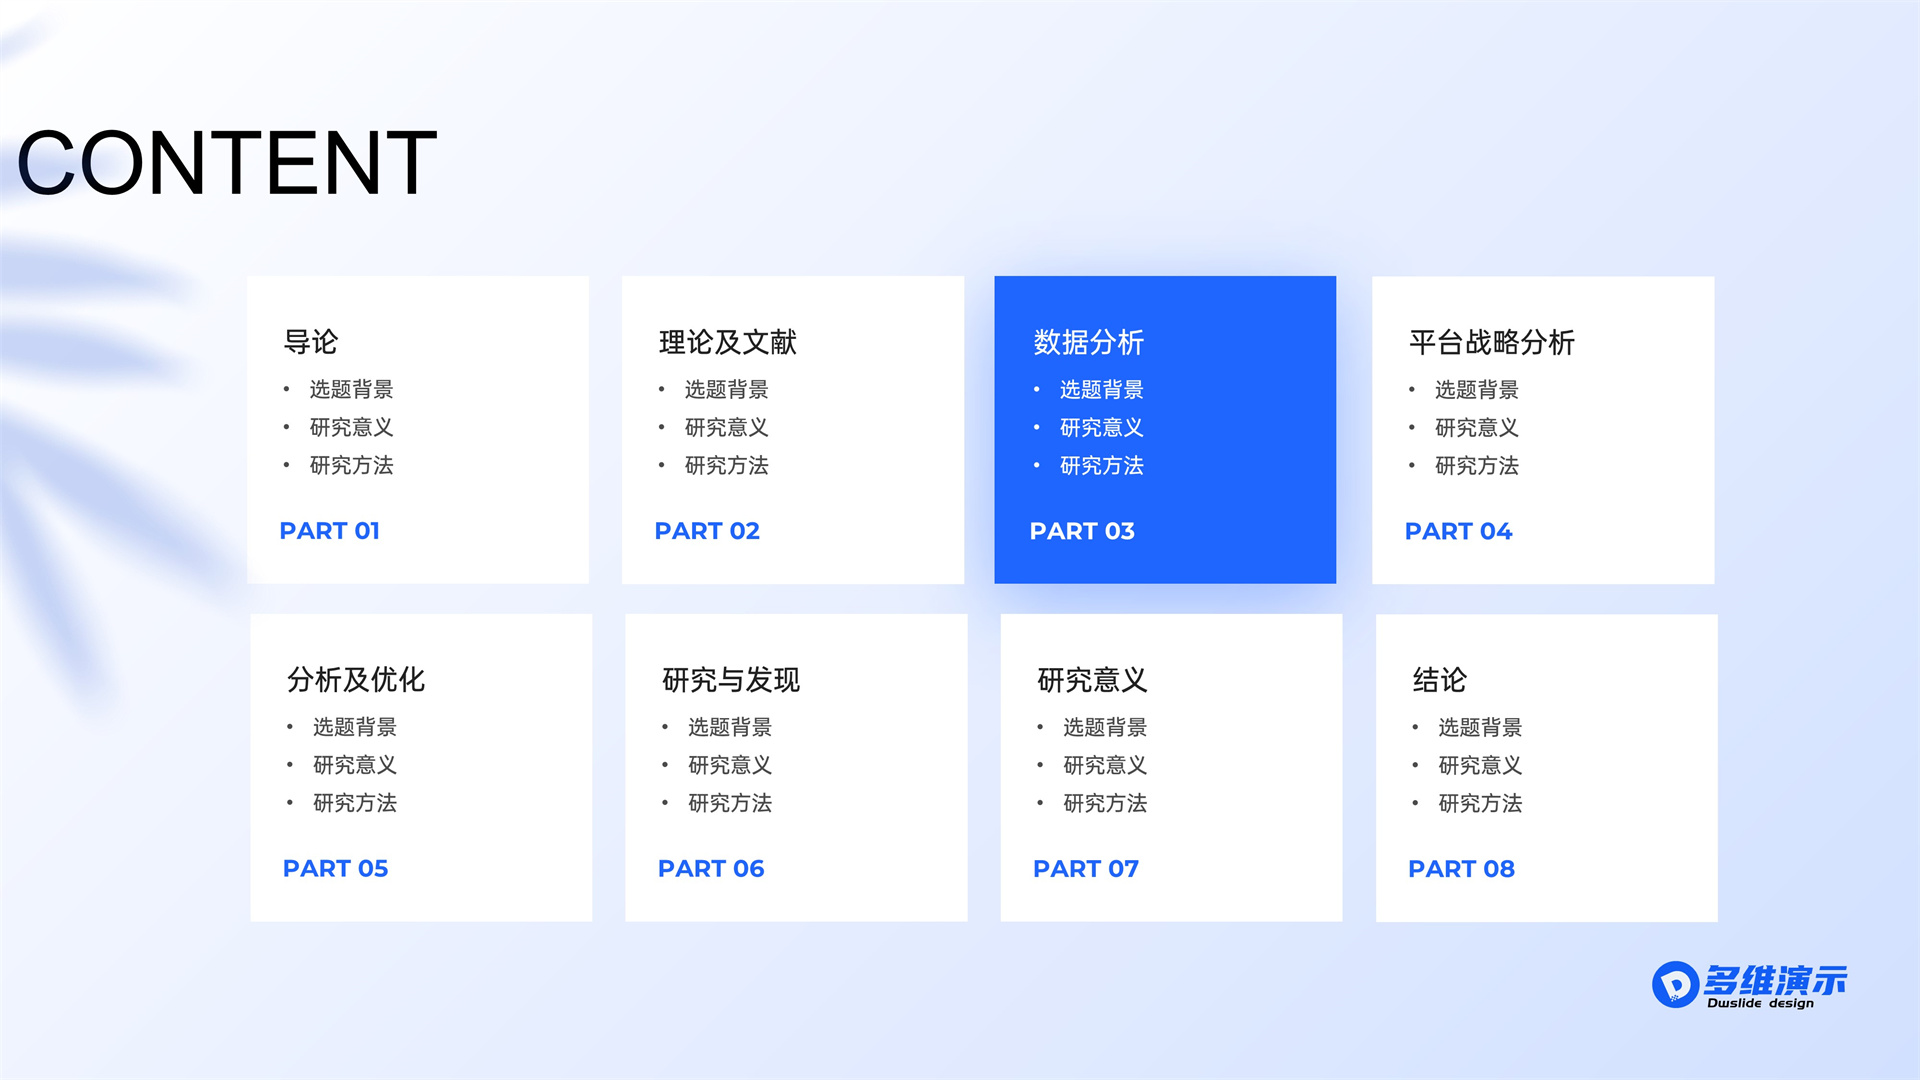This screenshot has width=1920, height=1080.
Task: Click the PART 02 label
Action: click(x=707, y=531)
